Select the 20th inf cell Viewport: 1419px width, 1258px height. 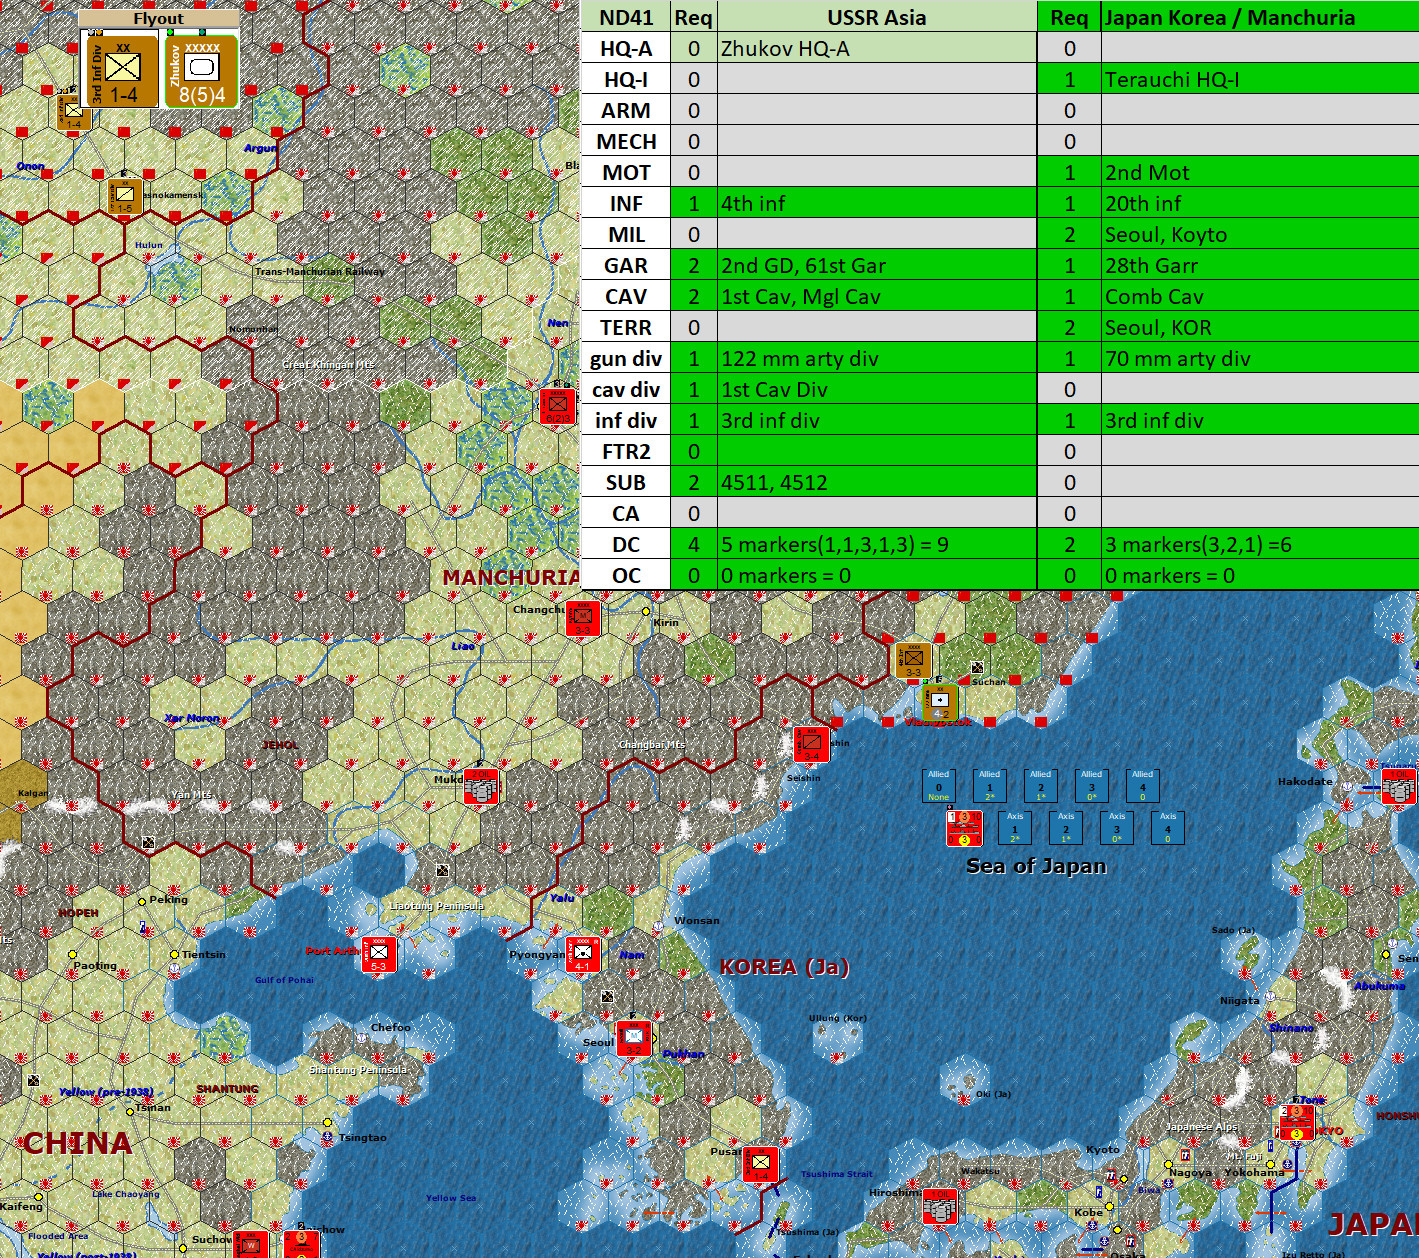[x=1260, y=203]
